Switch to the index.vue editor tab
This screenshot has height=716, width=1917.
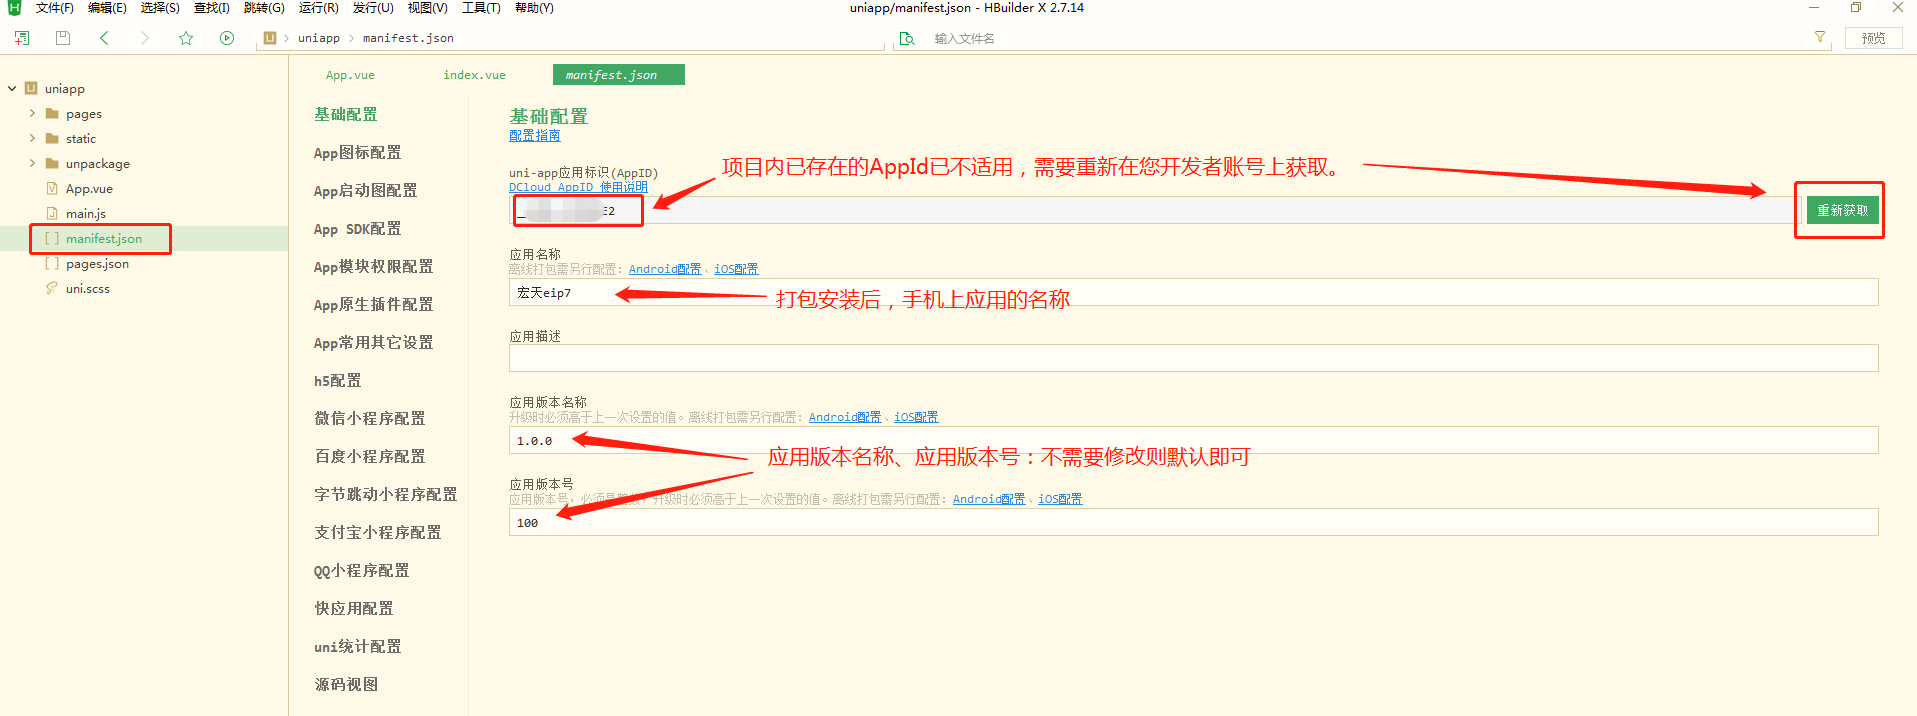474,75
